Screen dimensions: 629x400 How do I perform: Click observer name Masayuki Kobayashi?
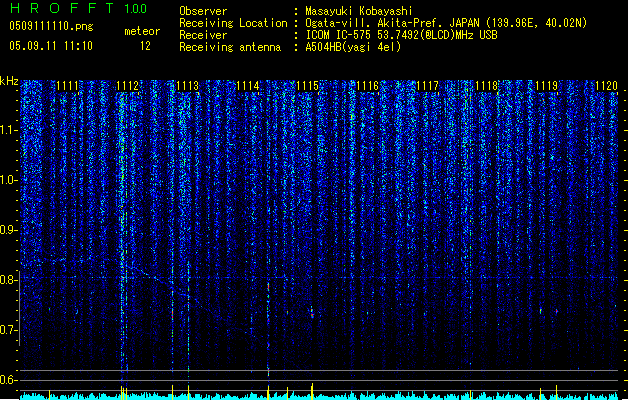point(359,11)
